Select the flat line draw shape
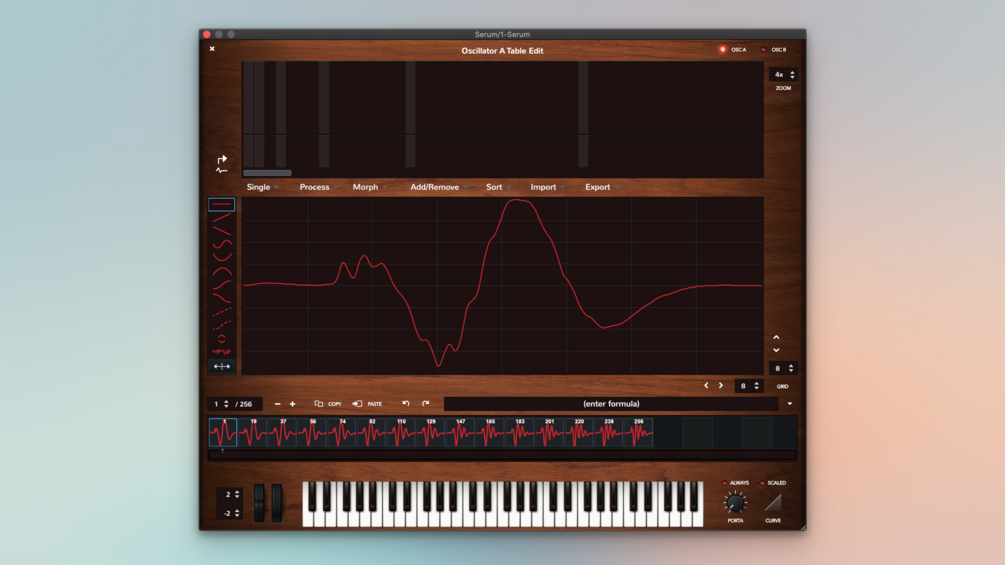 point(222,204)
